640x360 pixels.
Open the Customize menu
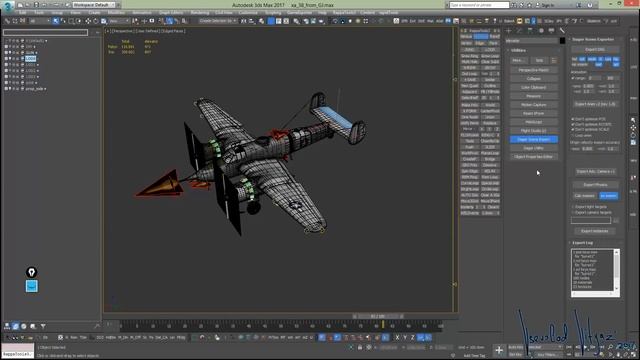point(248,13)
